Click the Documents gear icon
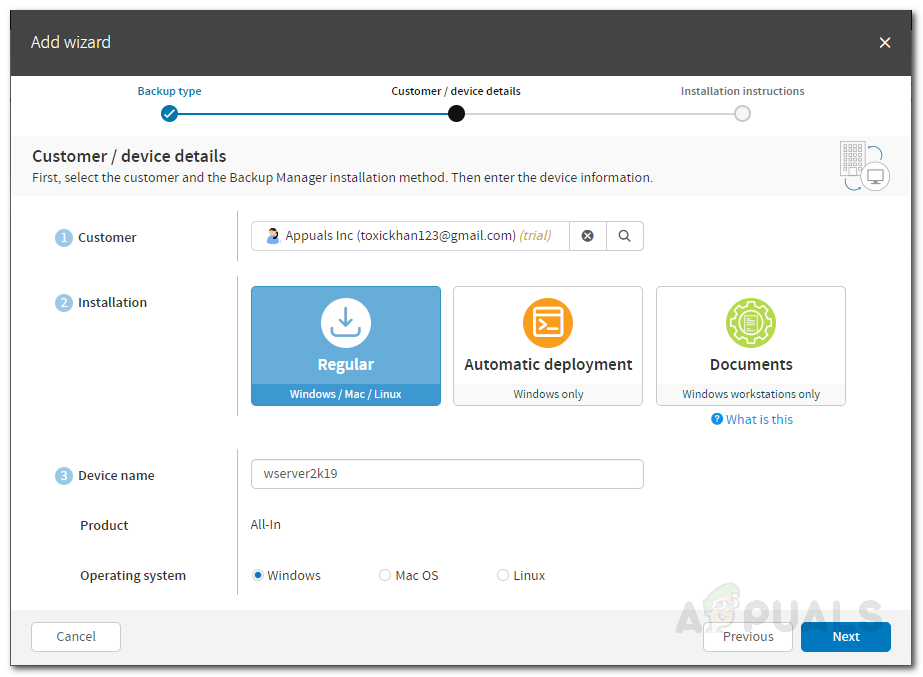The image size is (923, 677). pos(751,323)
